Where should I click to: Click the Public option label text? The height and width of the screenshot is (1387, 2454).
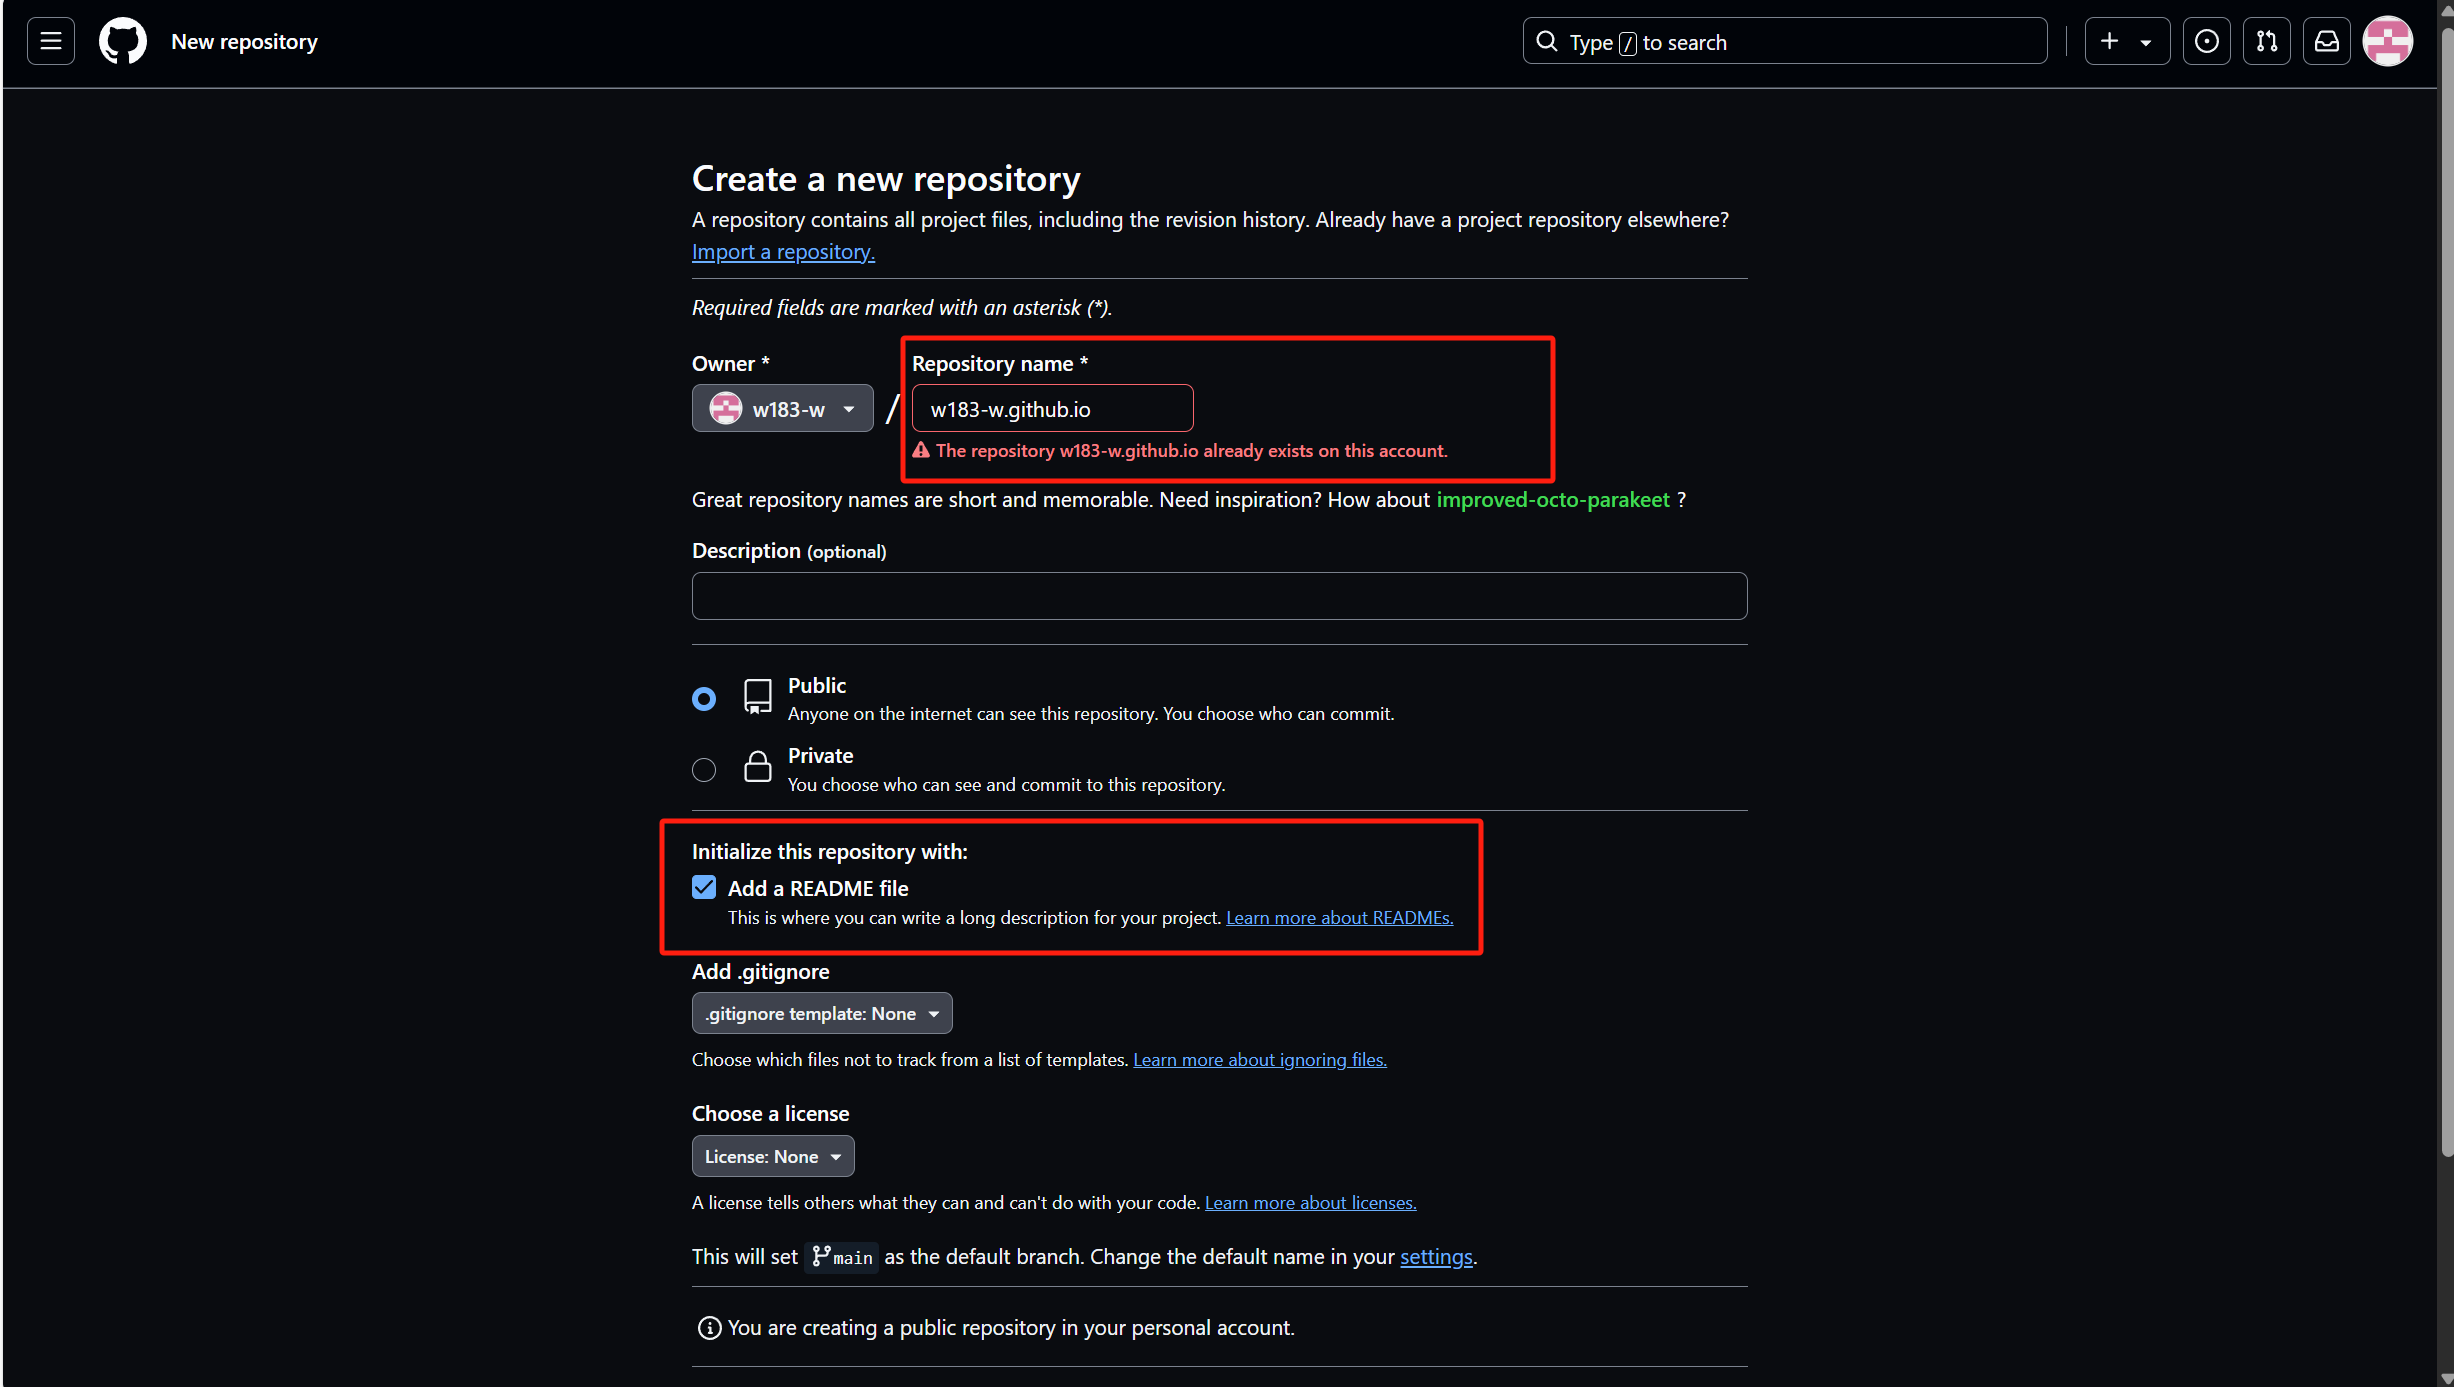[x=817, y=685]
